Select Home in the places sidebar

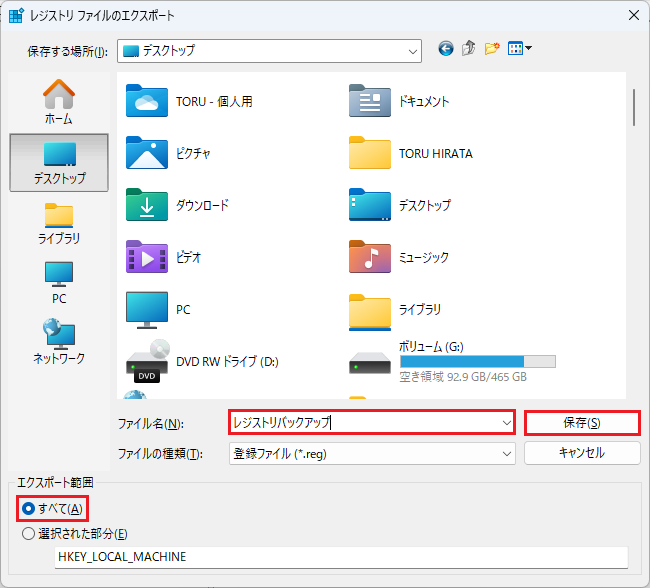[x=59, y=102]
